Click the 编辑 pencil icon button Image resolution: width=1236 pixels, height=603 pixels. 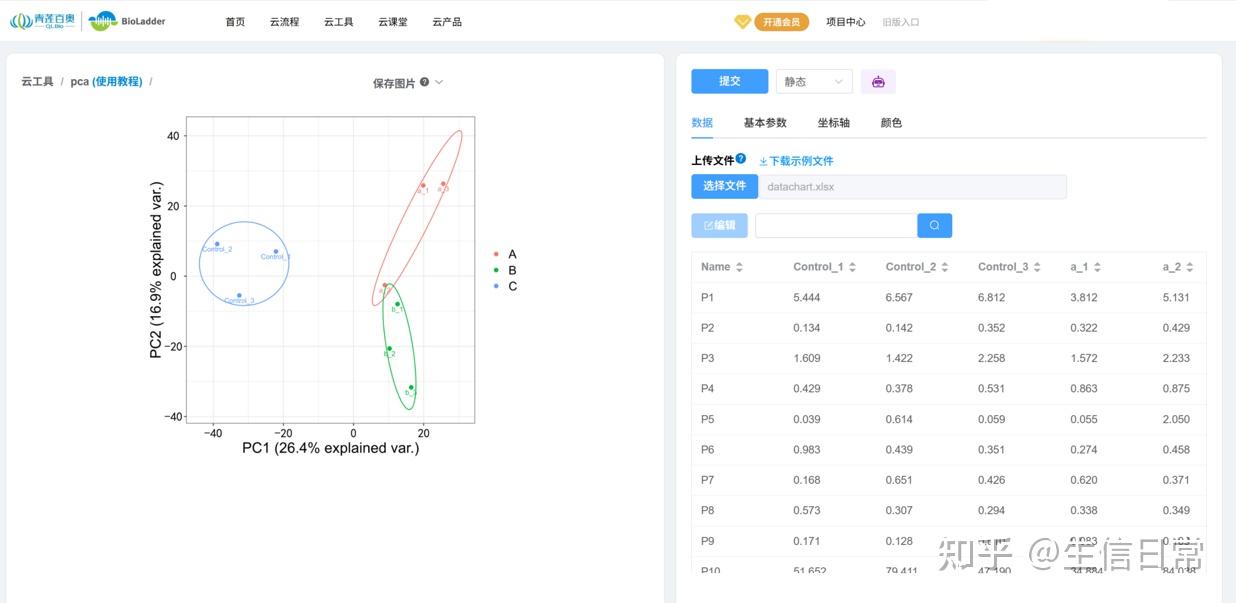(718, 225)
